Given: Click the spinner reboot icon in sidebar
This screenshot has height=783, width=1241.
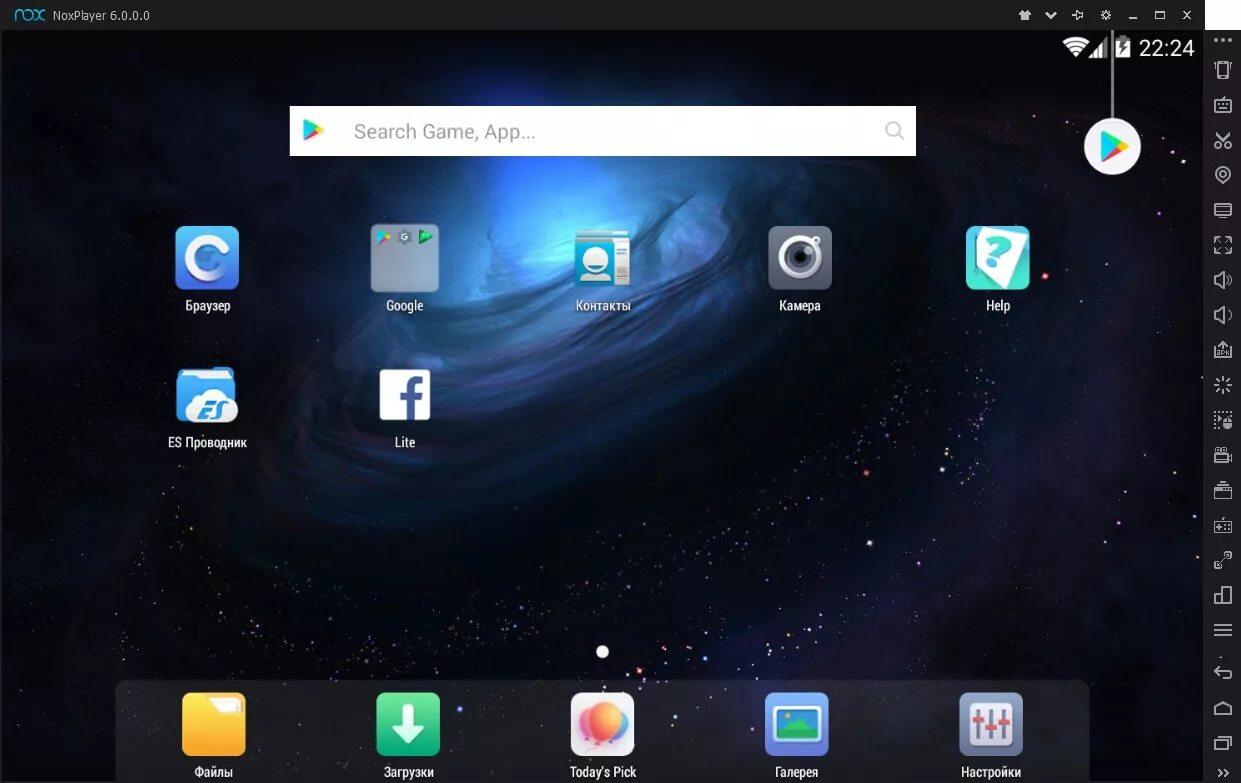Looking at the screenshot, I should coord(1223,385).
